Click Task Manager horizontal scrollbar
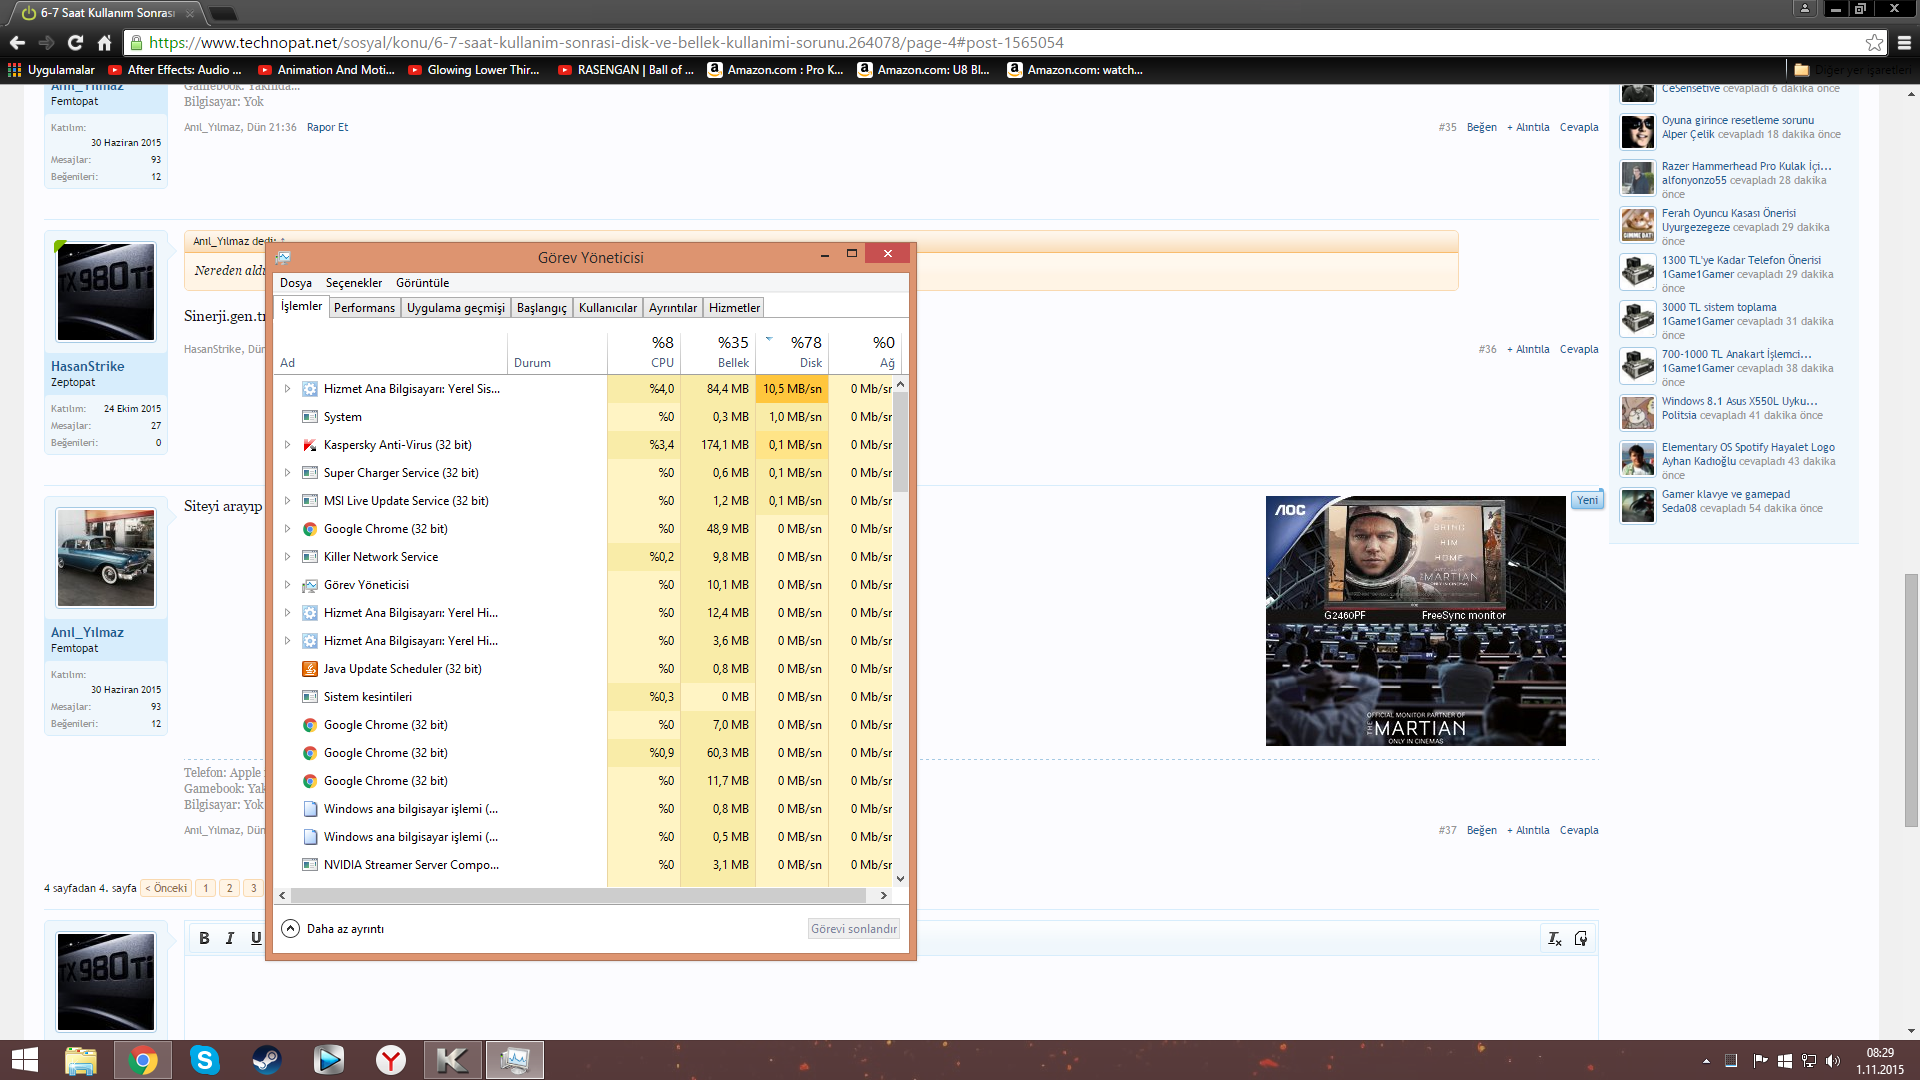The height and width of the screenshot is (1080, 1920). click(576, 896)
